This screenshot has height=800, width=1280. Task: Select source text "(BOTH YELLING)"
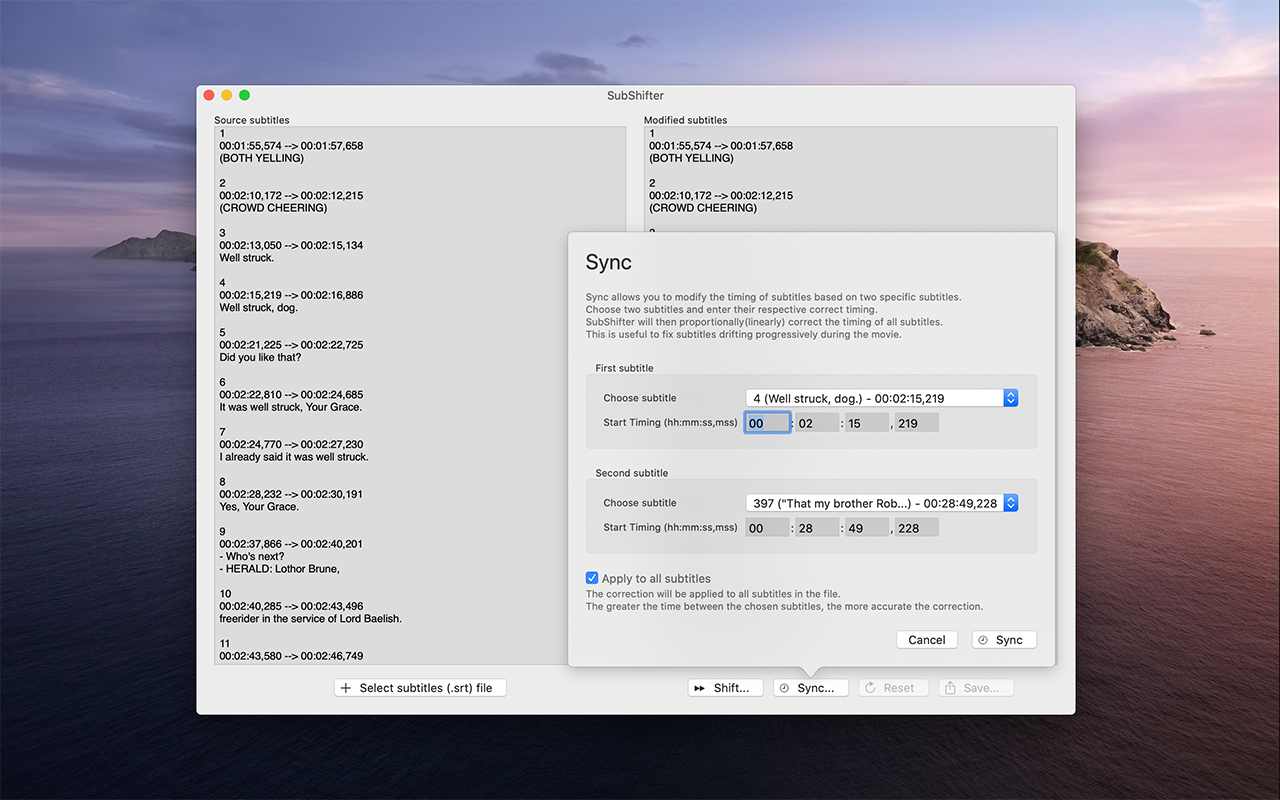point(261,158)
